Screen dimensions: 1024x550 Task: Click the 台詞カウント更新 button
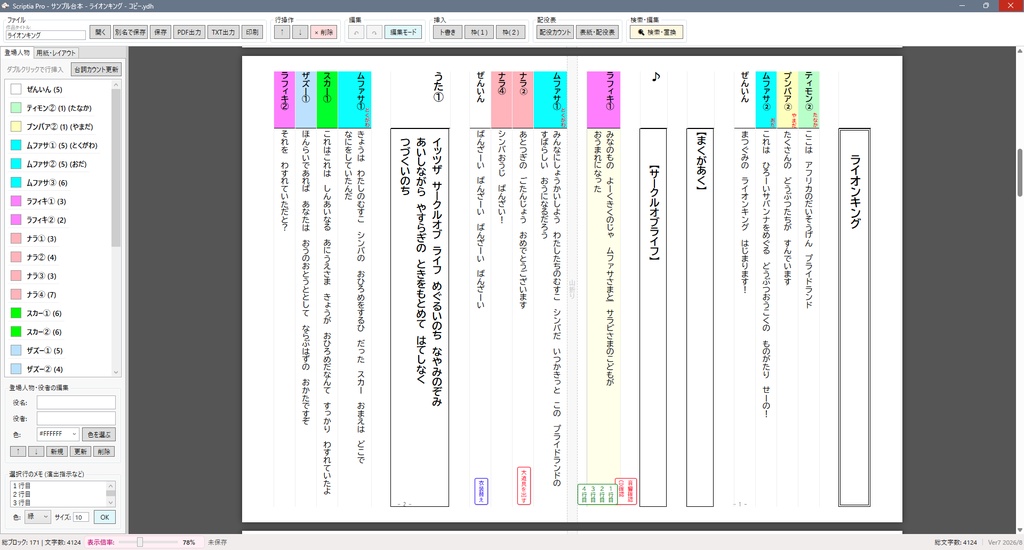point(96,69)
